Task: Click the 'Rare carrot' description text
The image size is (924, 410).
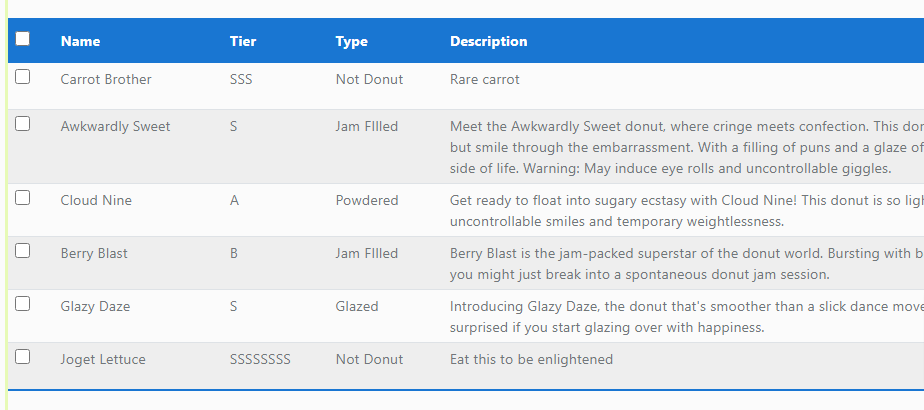Action: [x=485, y=79]
